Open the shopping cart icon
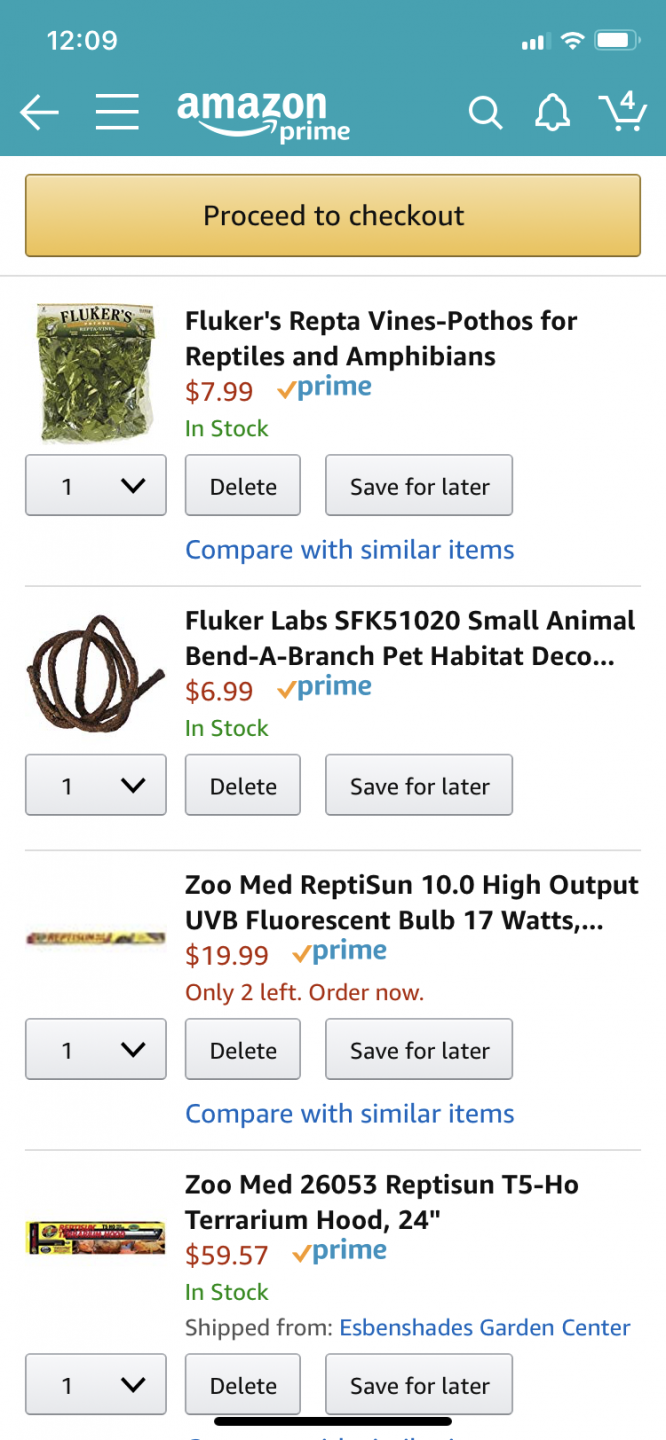 tap(622, 112)
